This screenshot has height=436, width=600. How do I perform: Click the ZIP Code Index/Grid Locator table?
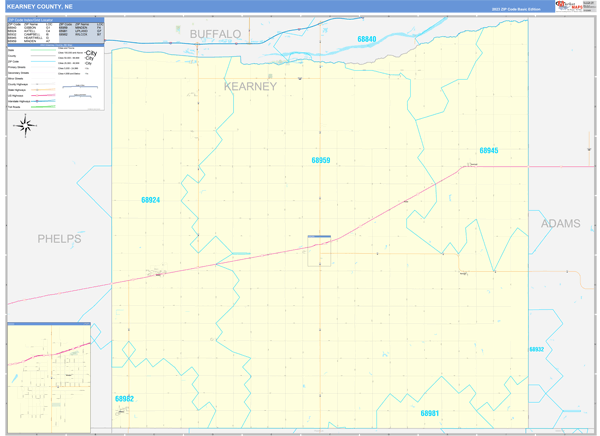coord(55,30)
